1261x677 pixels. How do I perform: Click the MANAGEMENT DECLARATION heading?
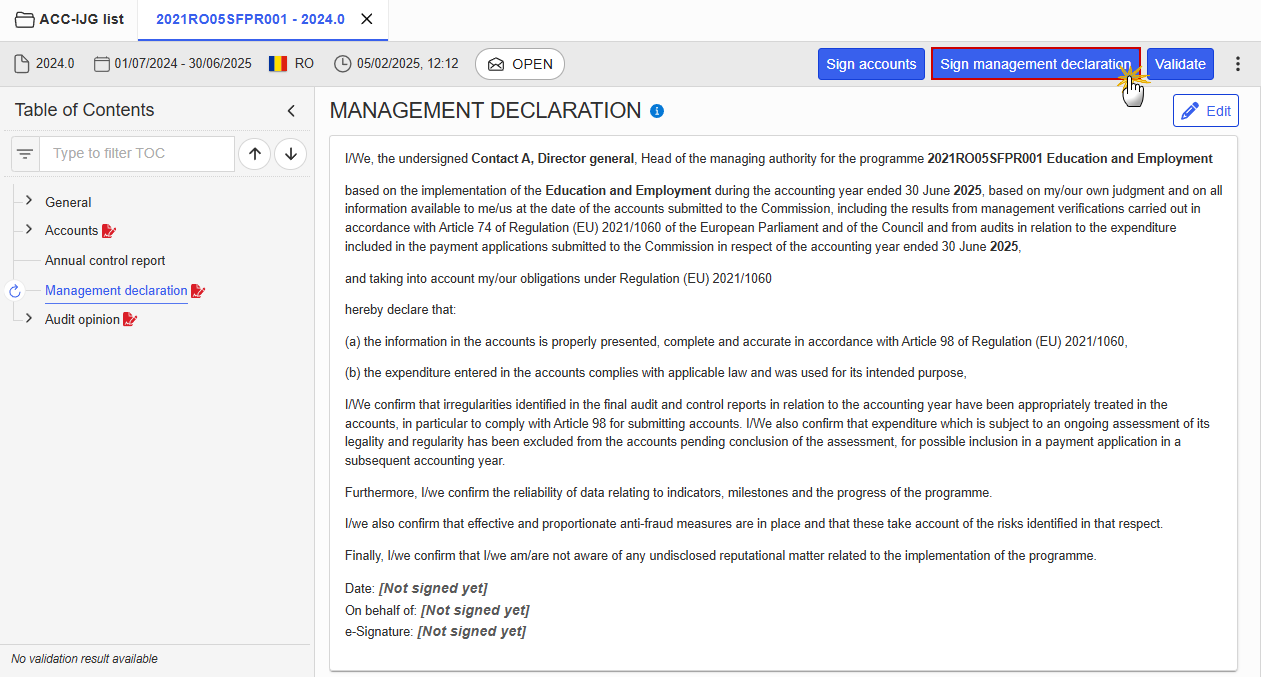[x=486, y=111]
